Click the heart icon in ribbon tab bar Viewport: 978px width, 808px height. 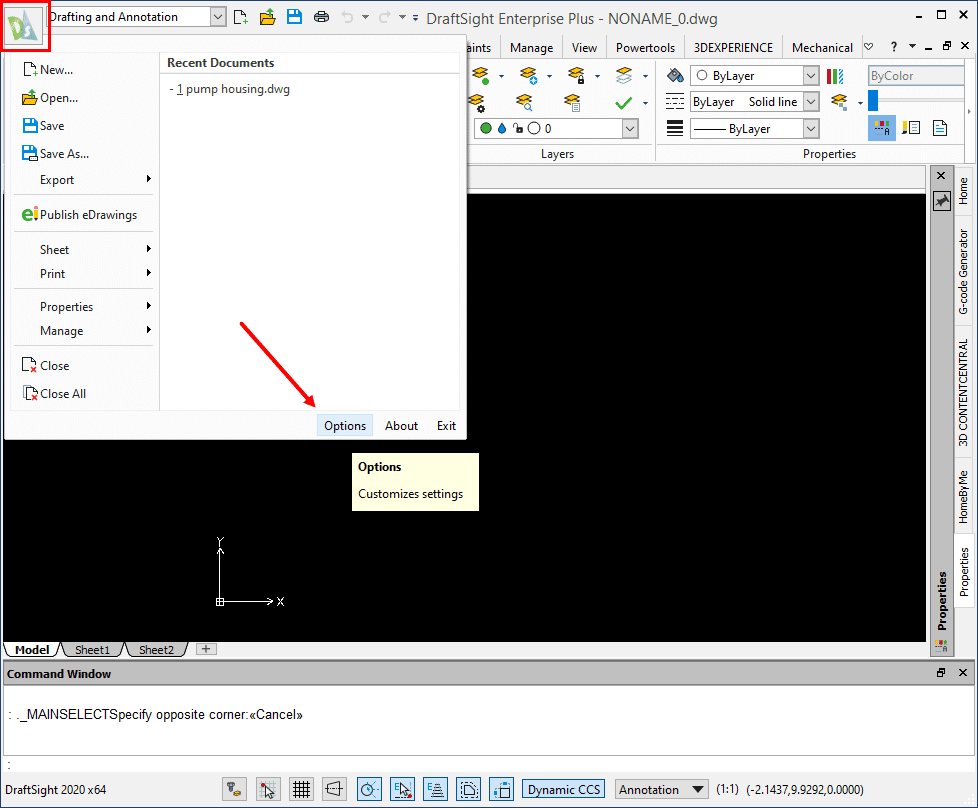868,47
